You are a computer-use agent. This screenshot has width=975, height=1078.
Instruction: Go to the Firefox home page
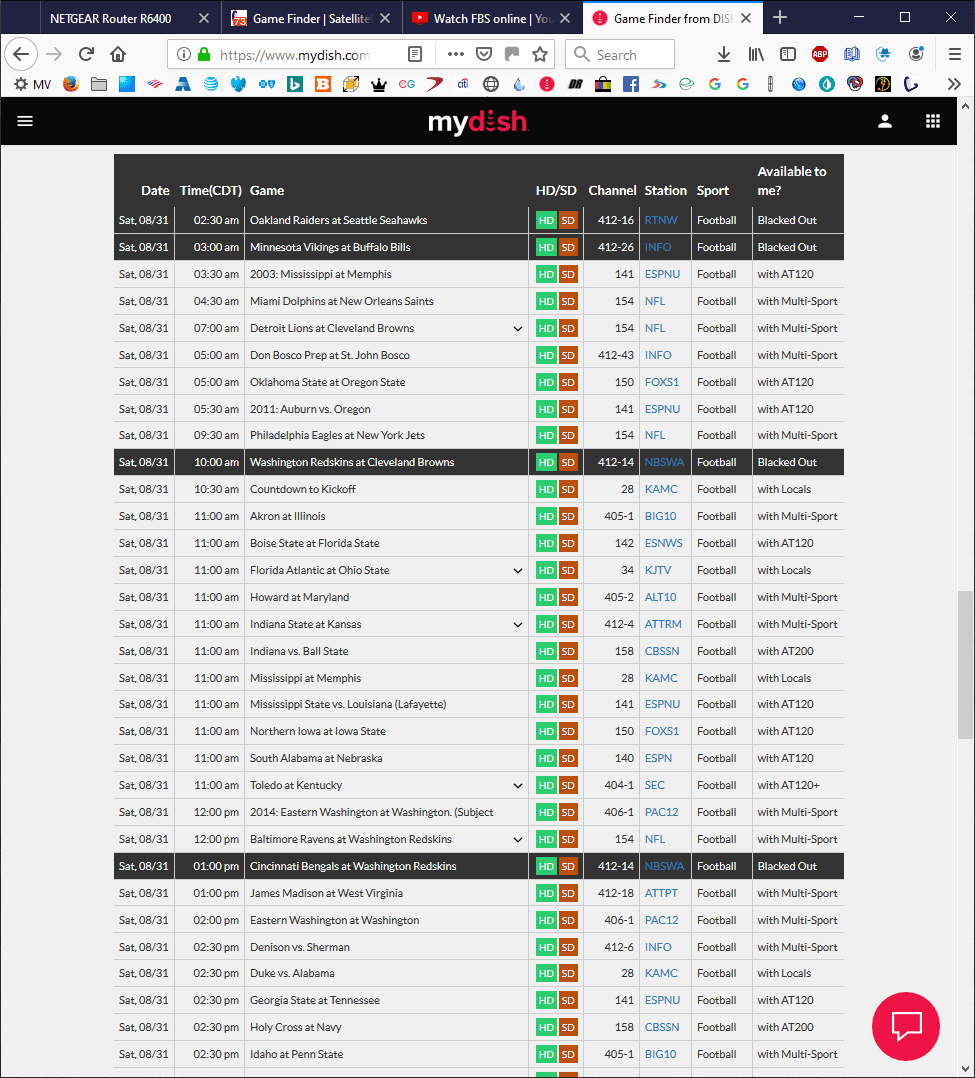[x=118, y=54]
